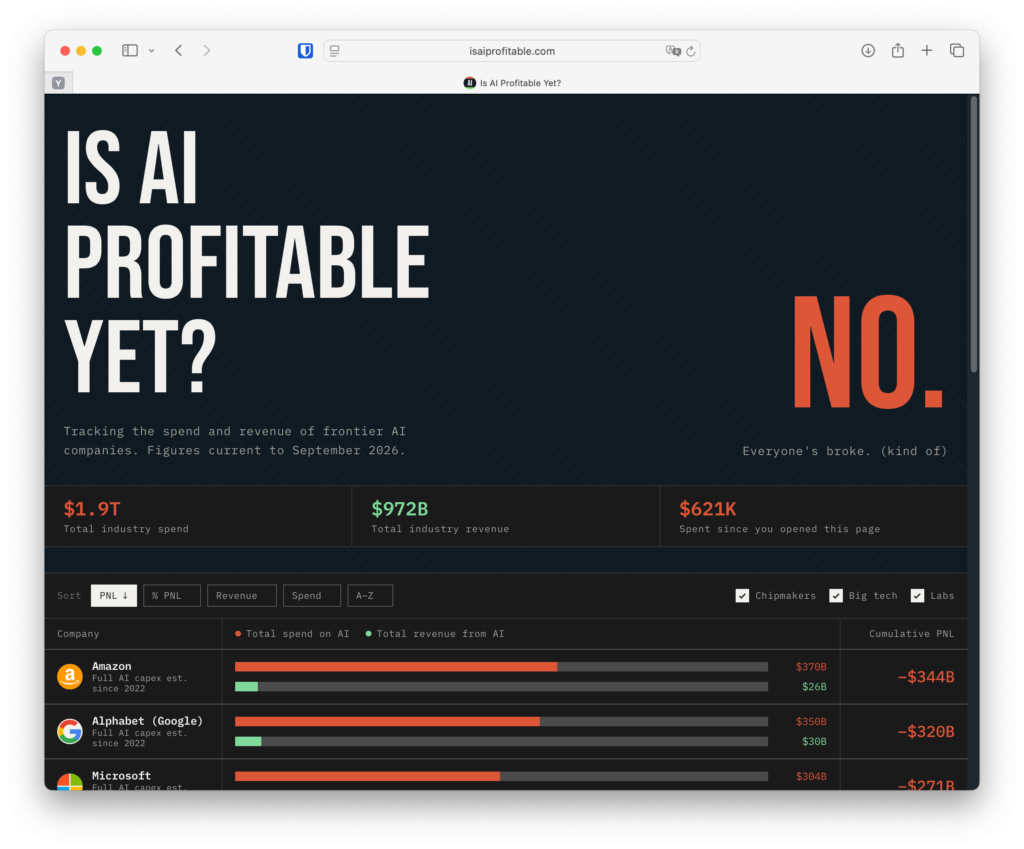Click the $30B revenue value
Viewport: 1024px width, 849px height.
click(x=814, y=741)
